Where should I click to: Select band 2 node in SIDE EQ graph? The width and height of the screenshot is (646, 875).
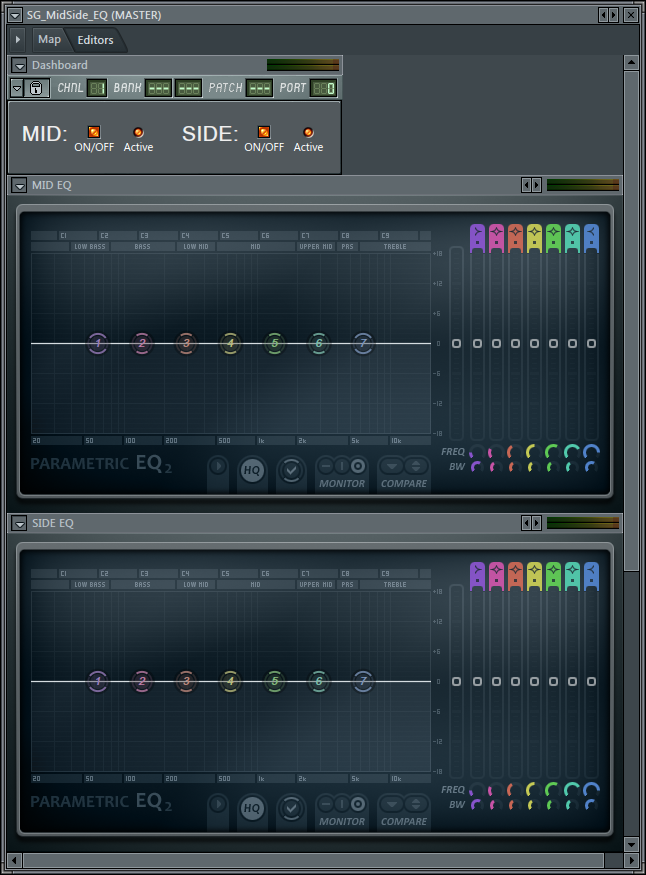pyautogui.click(x=142, y=681)
